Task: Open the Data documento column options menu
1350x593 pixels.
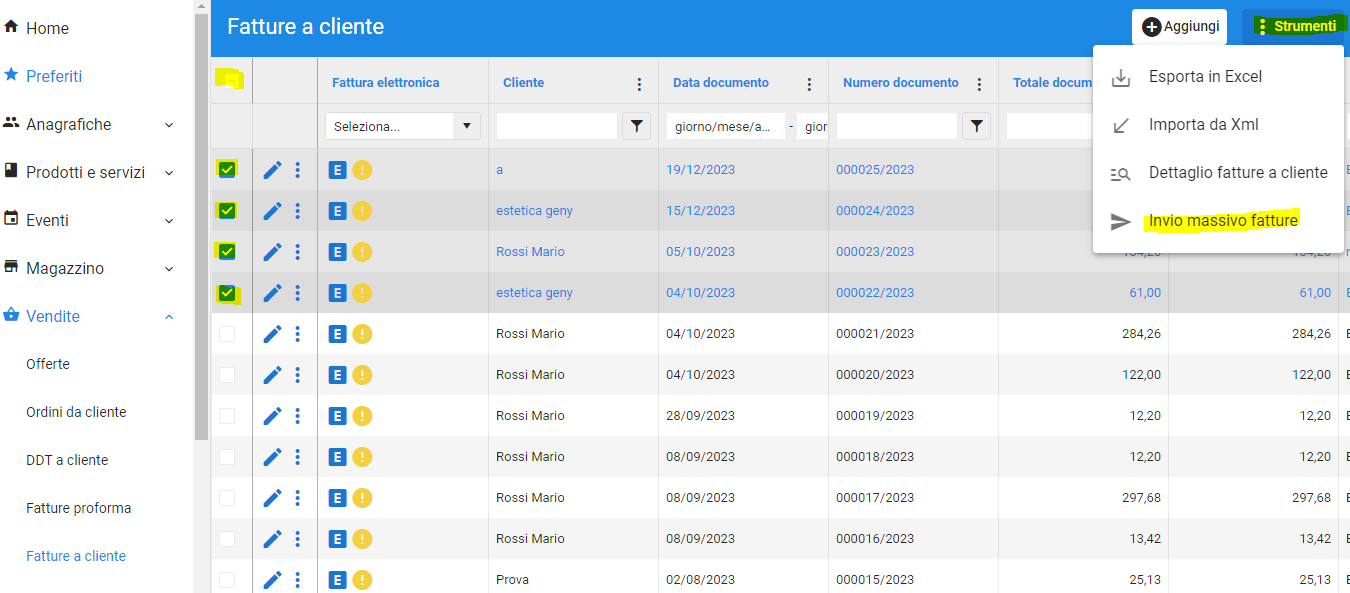Action: pyautogui.click(x=809, y=84)
